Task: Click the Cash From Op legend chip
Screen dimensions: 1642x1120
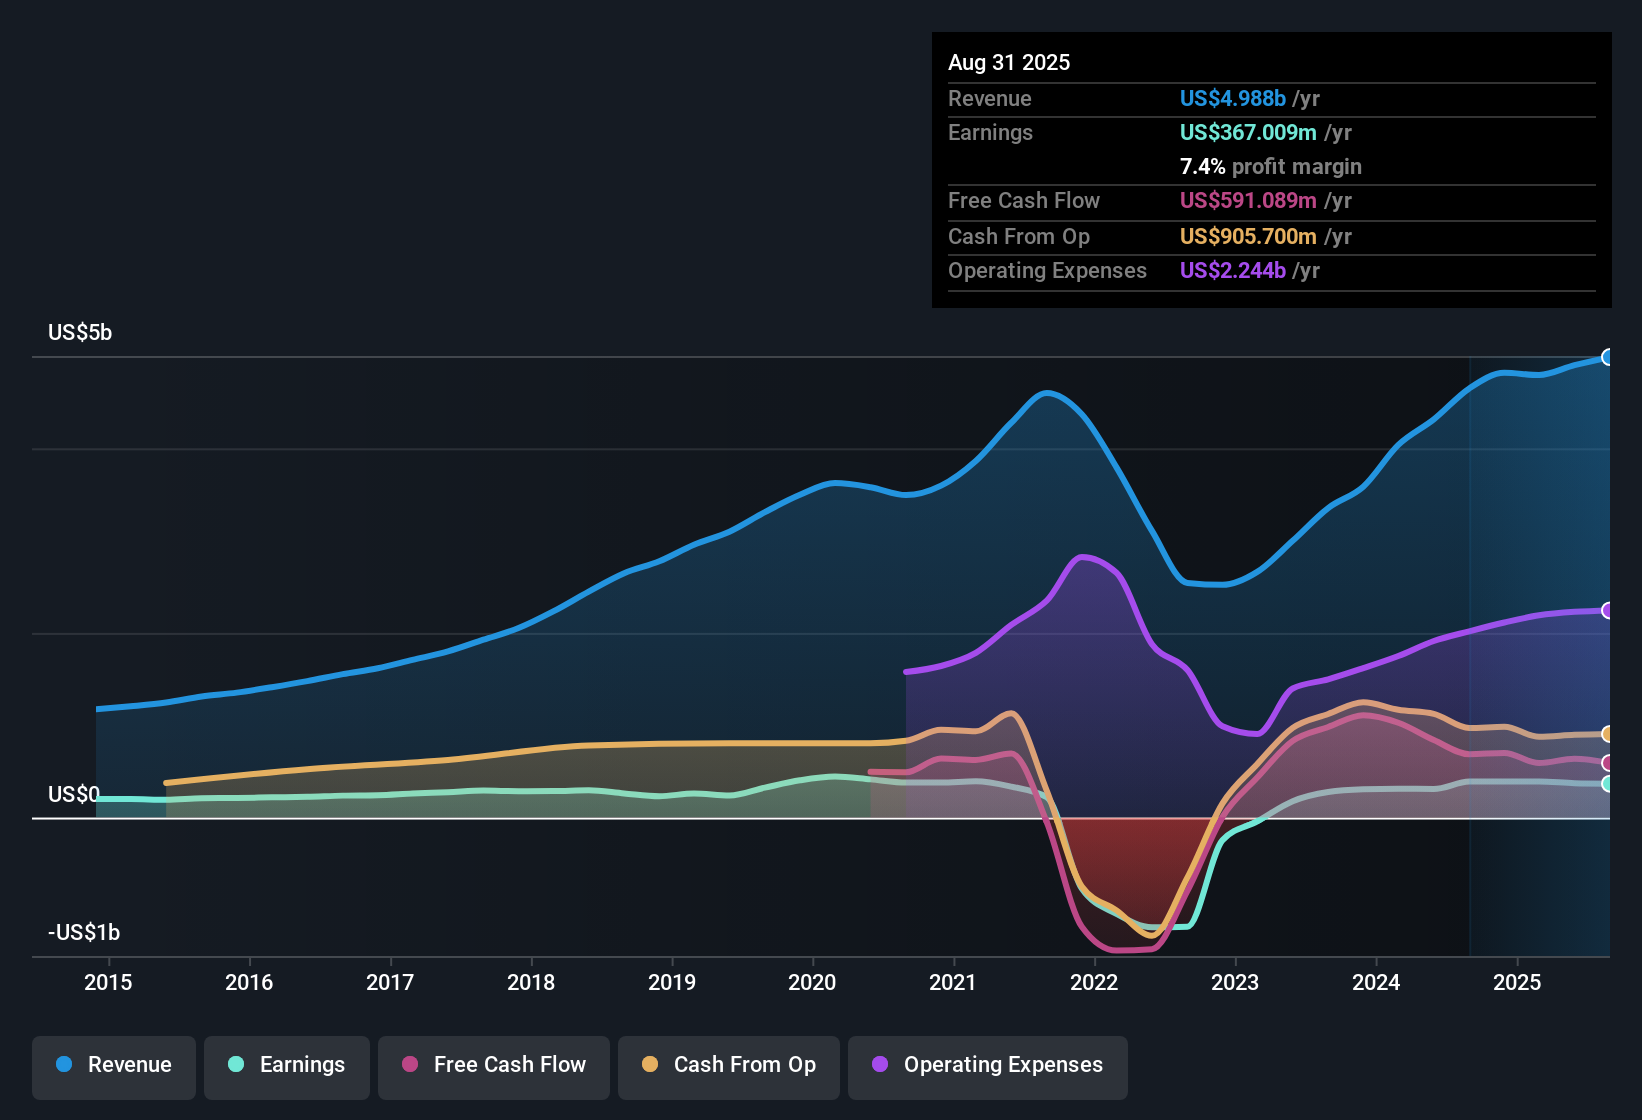Action: (728, 1066)
